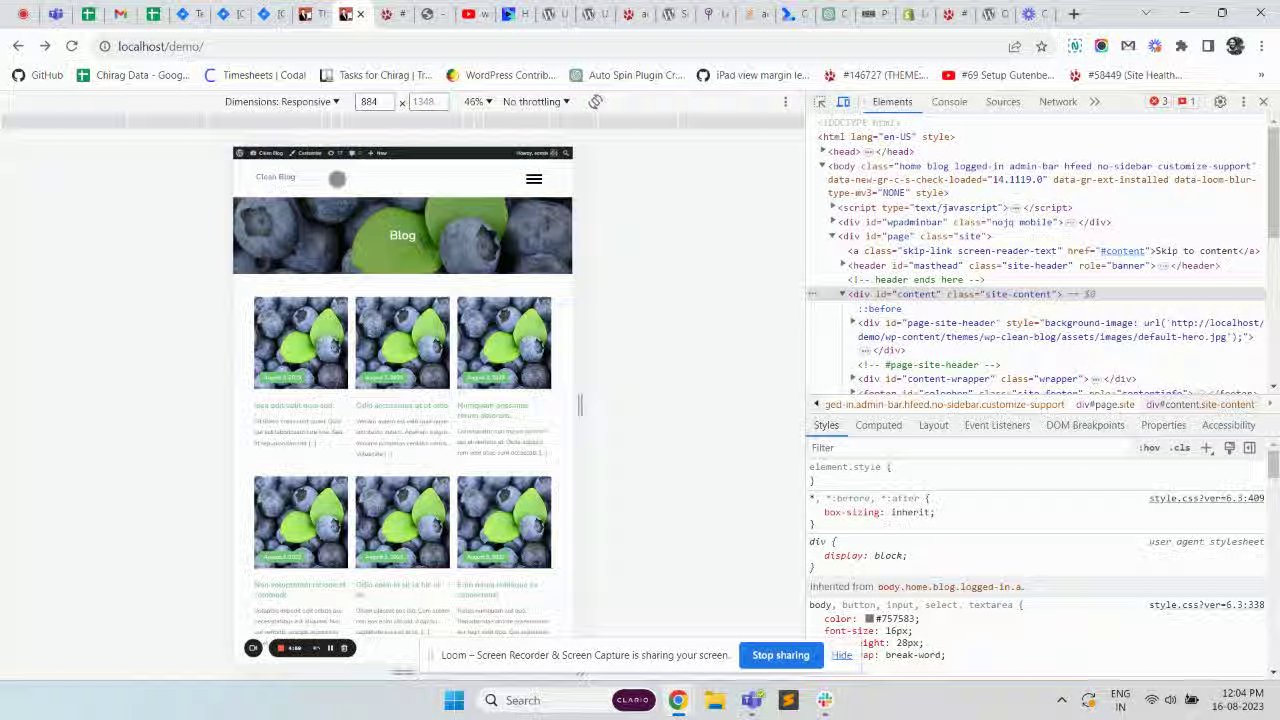
Task: Click the Filter styles input field
Action: [x=970, y=448]
